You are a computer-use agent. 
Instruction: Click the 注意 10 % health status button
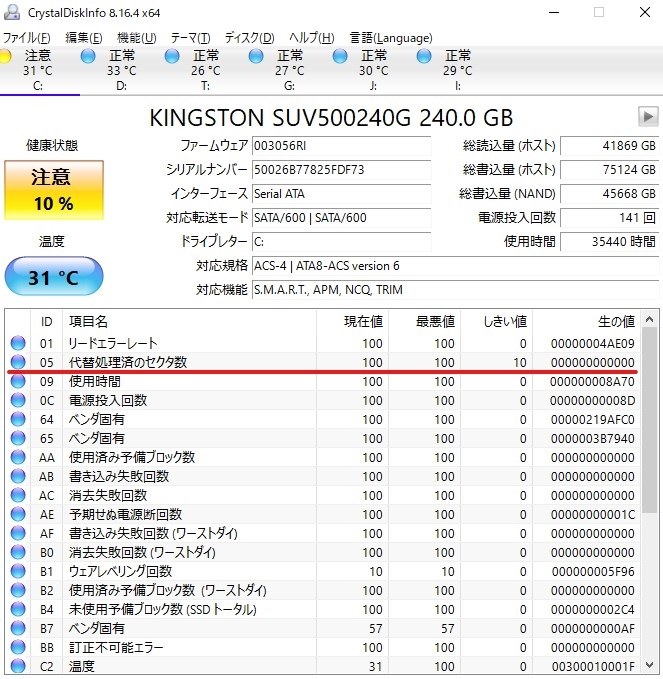[x=54, y=190]
